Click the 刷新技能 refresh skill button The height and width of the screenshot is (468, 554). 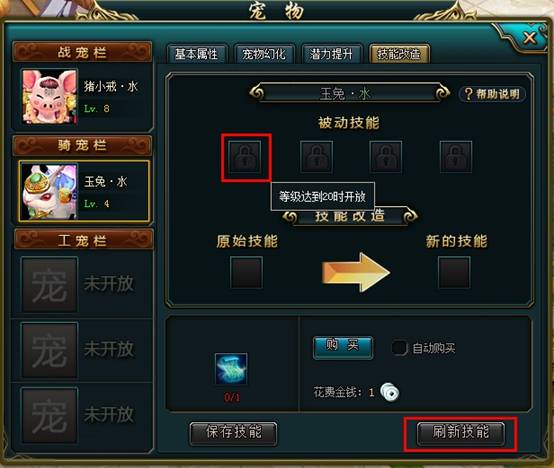[x=461, y=433]
